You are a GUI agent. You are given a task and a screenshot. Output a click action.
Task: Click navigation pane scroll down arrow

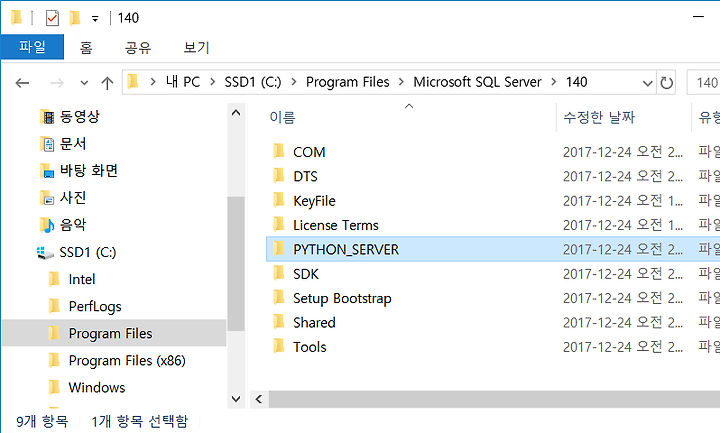(x=236, y=399)
